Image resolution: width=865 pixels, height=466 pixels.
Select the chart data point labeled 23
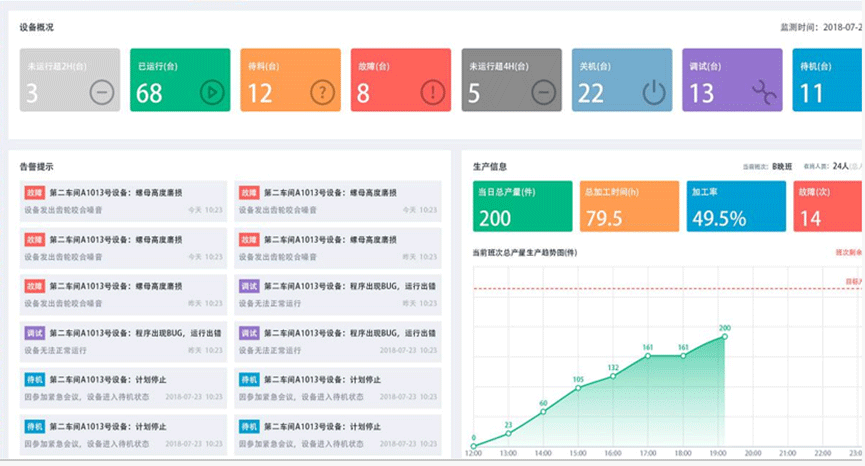508,432
